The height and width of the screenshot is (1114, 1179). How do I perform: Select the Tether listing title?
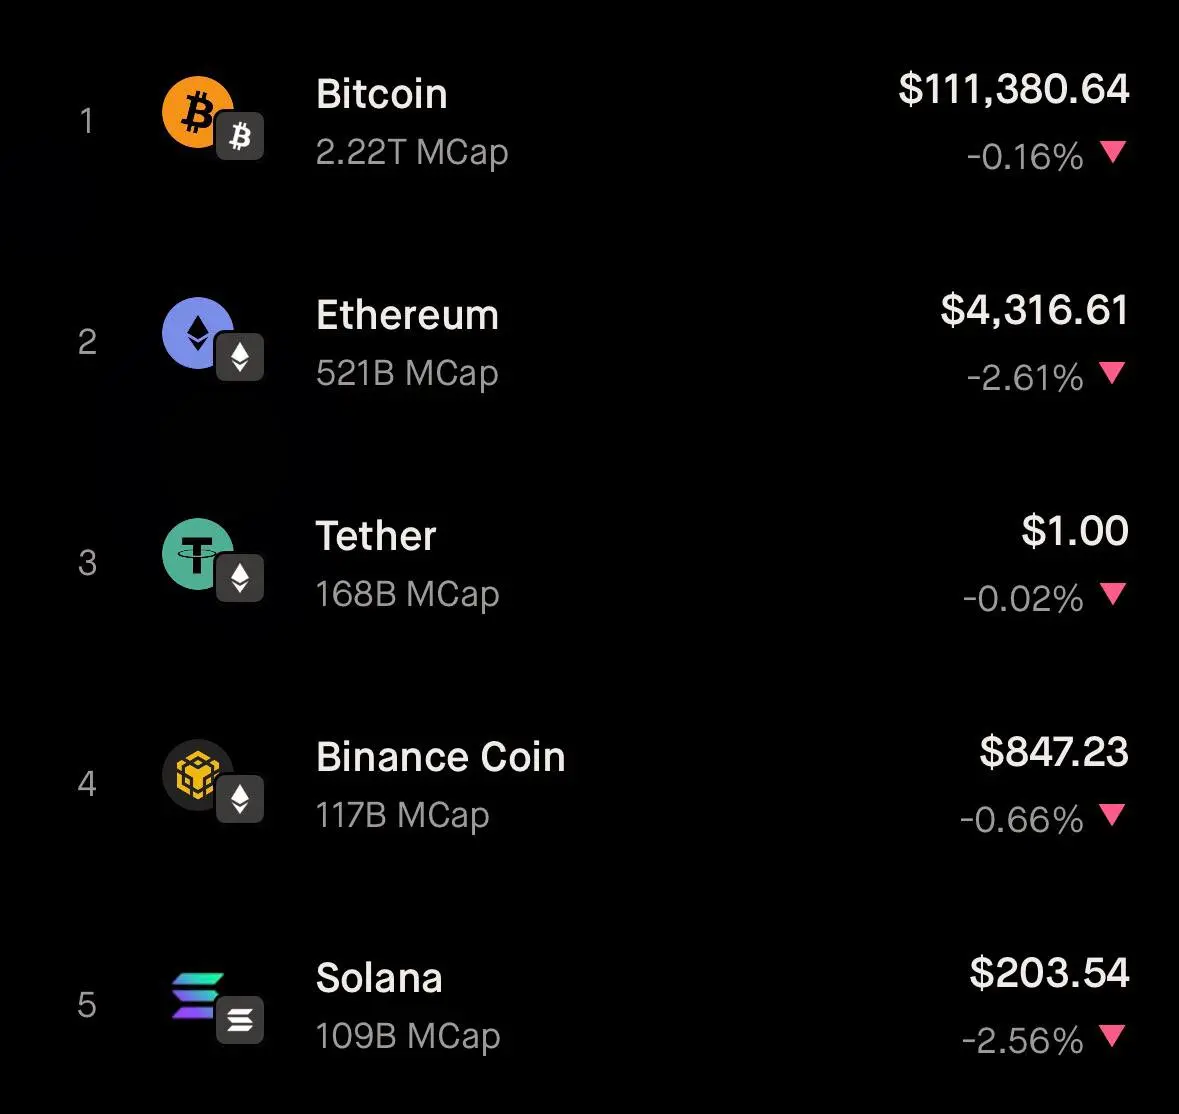(x=376, y=536)
